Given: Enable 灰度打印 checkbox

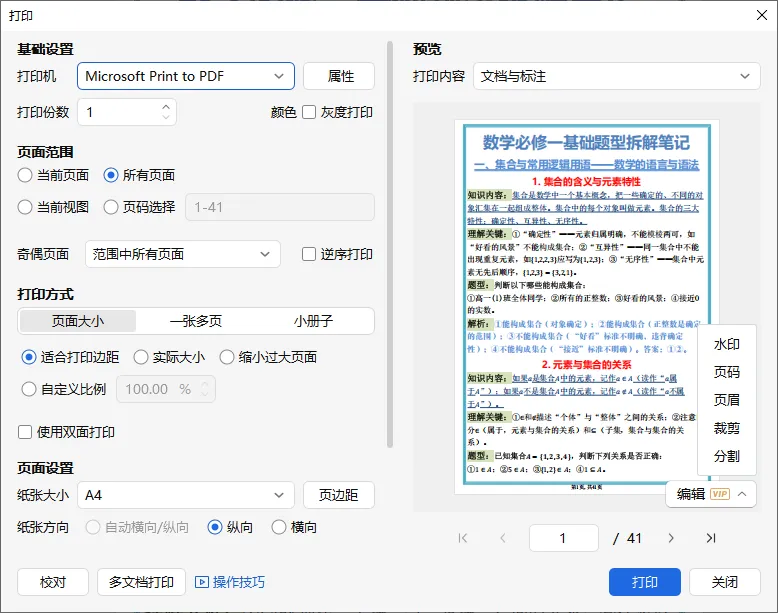Looking at the screenshot, I should pos(309,112).
